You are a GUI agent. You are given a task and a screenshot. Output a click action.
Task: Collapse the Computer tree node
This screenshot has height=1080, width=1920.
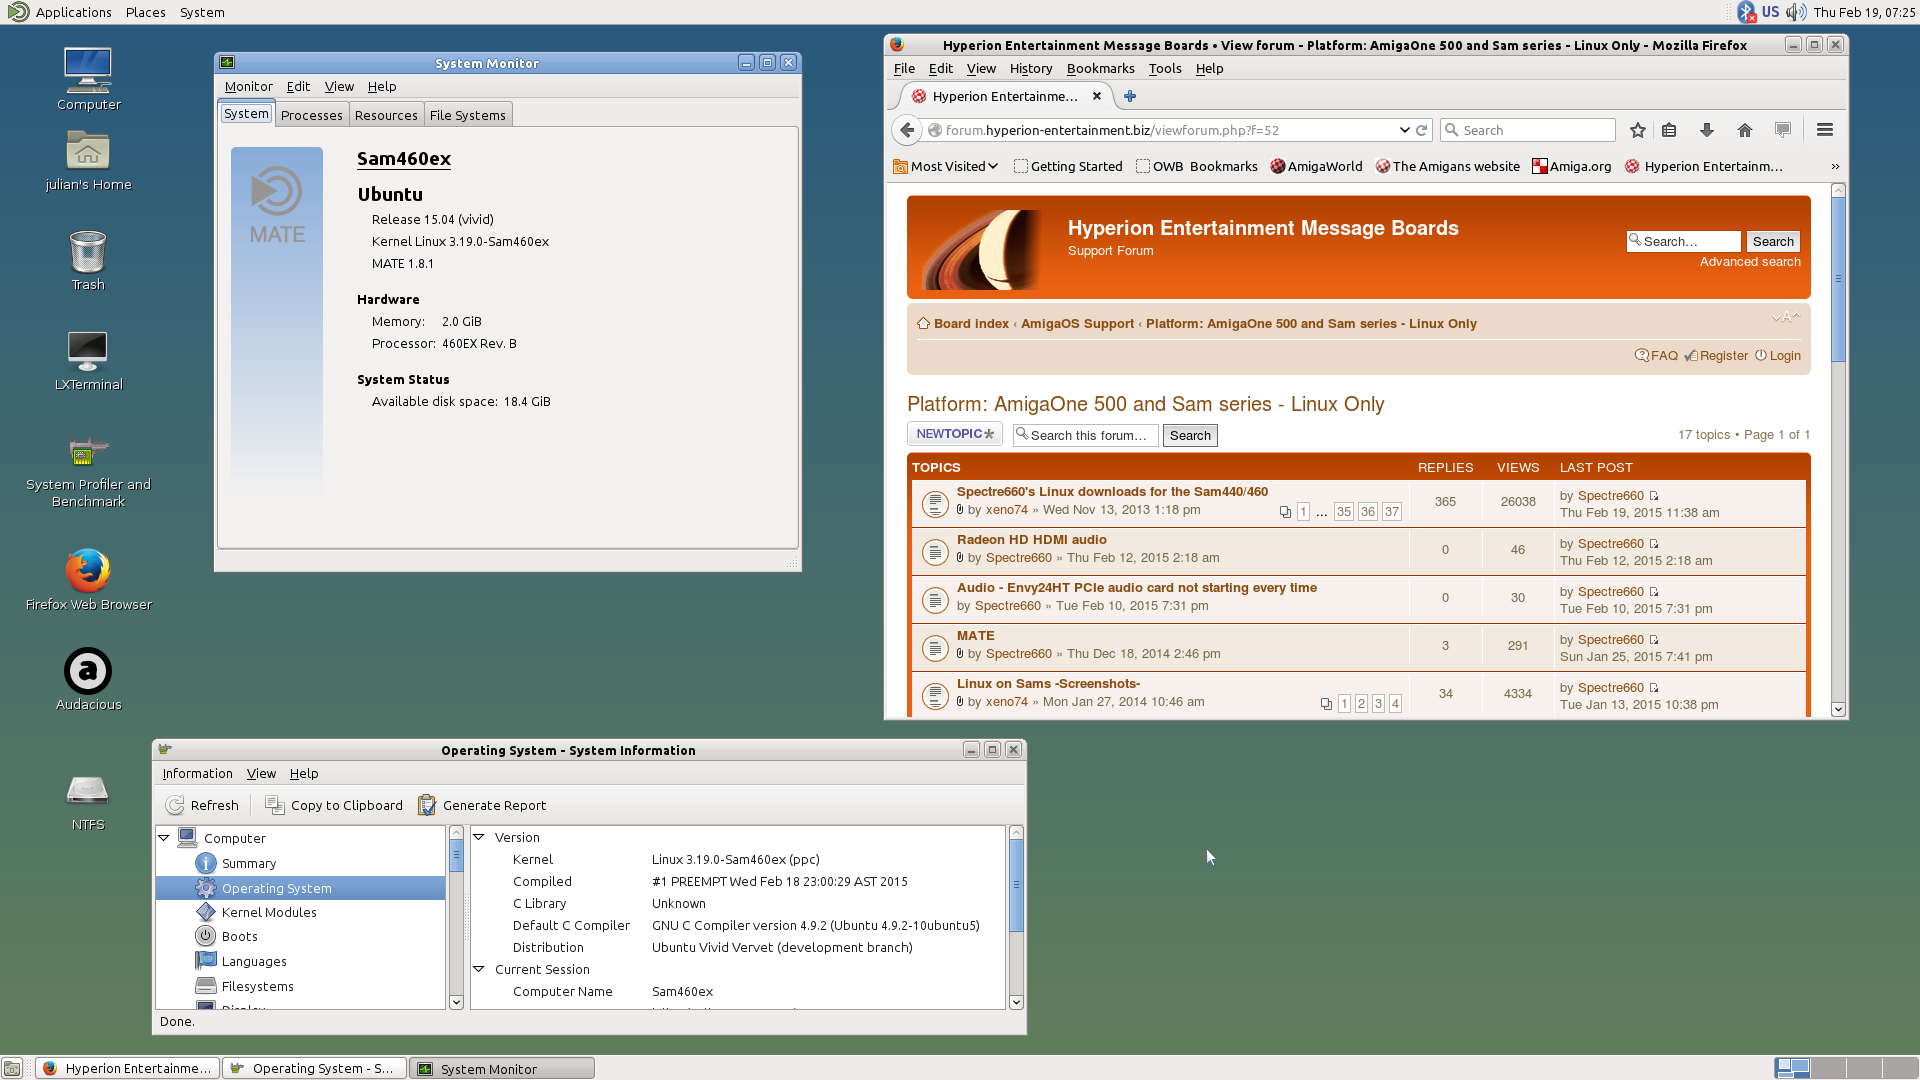(x=164, y=838)
